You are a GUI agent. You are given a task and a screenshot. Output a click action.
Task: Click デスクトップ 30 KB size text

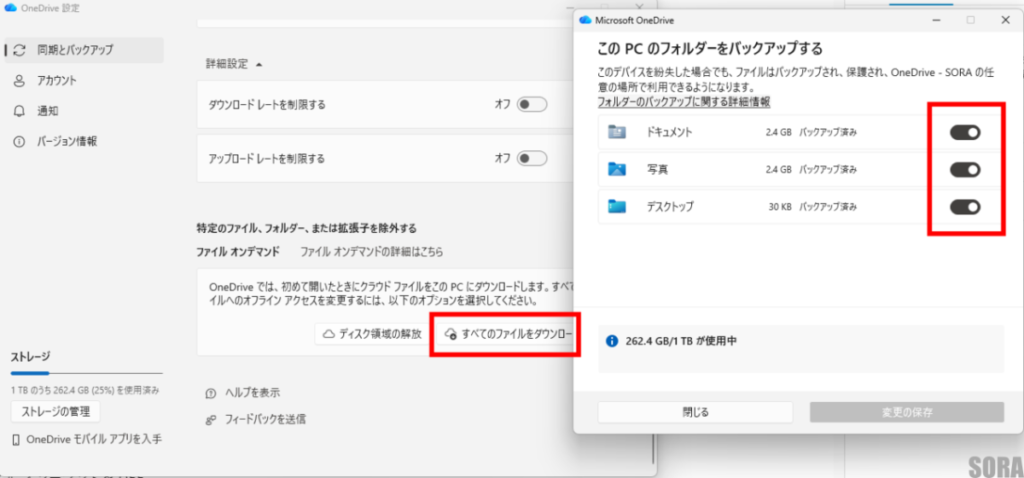pos(780,207)
